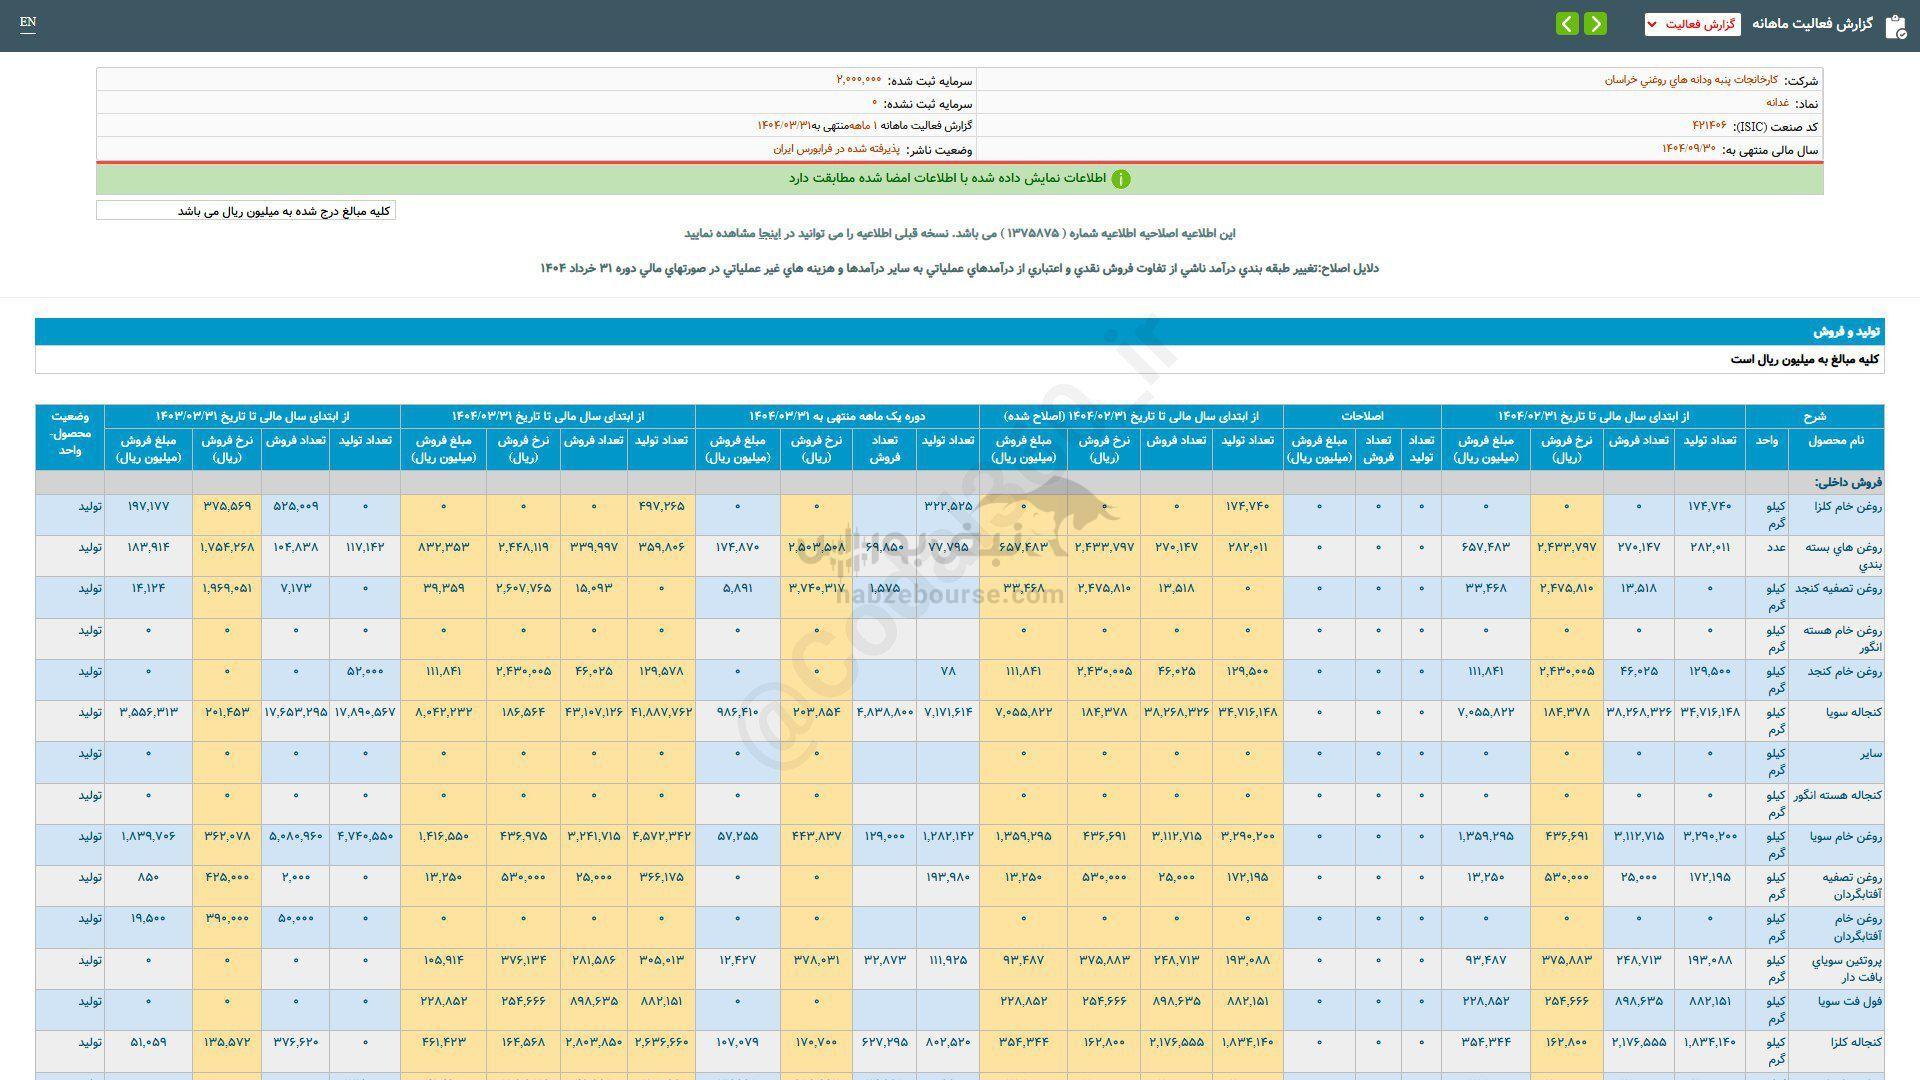Click the غدانه symbol link
Viewport: 1920px width, 1080px height.
coord(1777,103)
